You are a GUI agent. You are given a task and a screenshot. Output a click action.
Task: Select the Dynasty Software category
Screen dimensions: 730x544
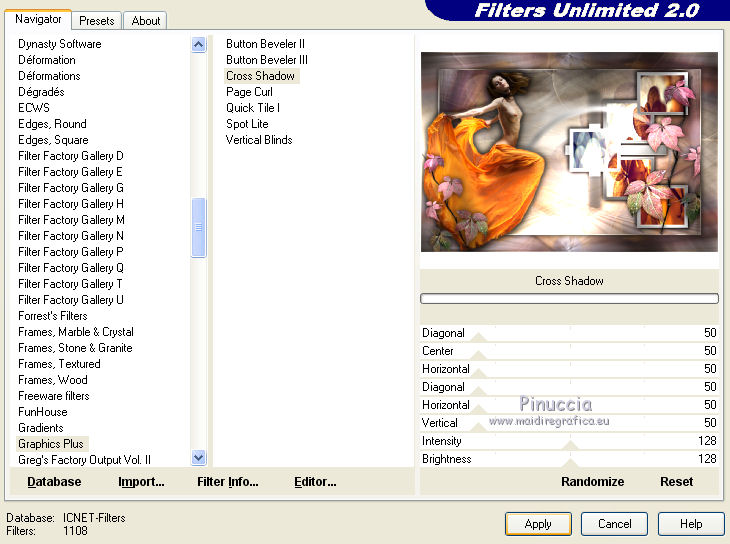point(60,44)
